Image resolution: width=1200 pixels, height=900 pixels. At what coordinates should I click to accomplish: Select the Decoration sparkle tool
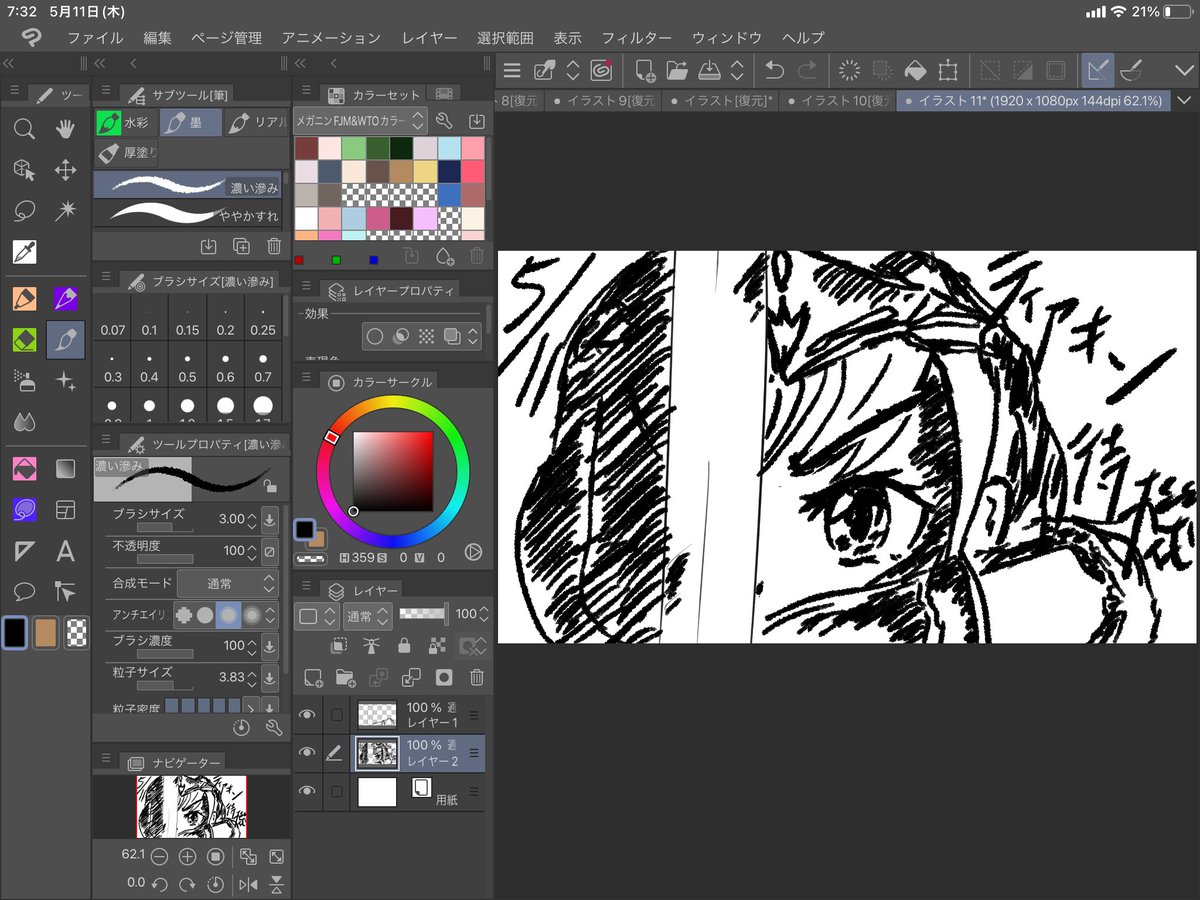tap(65, 381)
